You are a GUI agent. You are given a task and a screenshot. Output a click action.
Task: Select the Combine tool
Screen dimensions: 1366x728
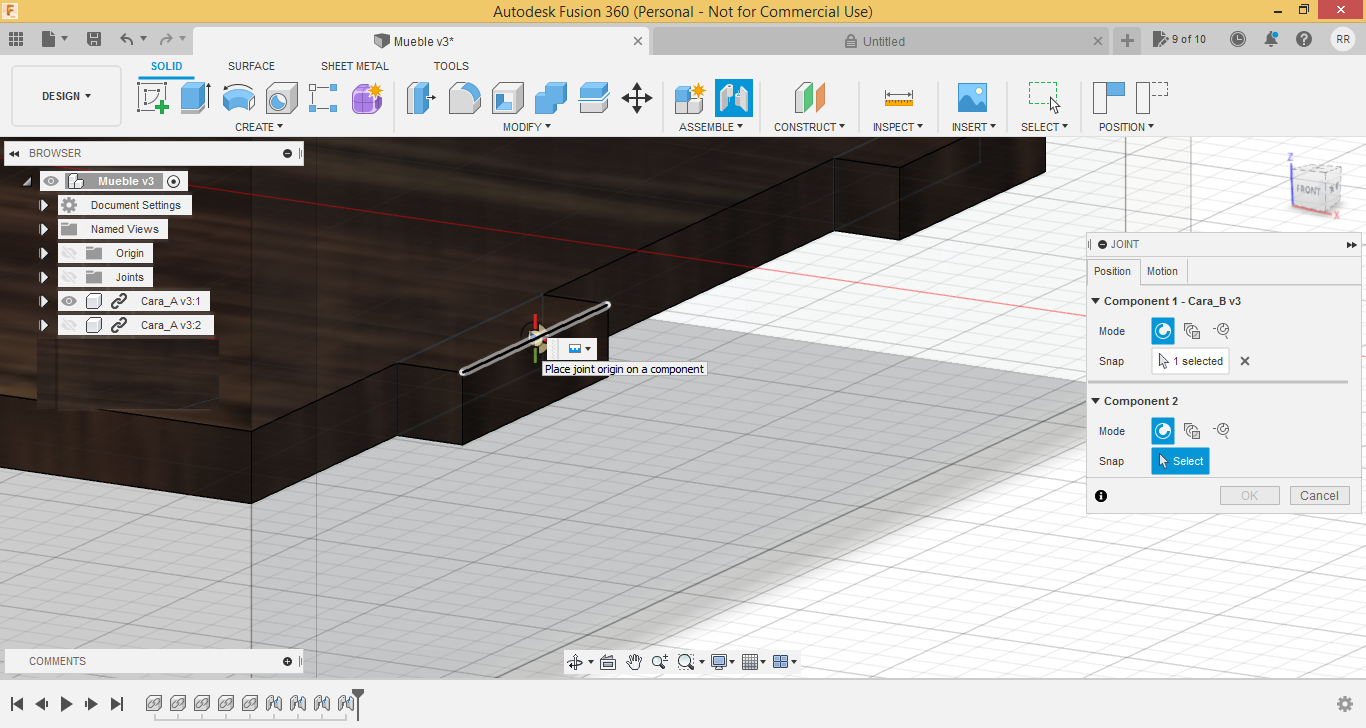(x=551, y=98)
